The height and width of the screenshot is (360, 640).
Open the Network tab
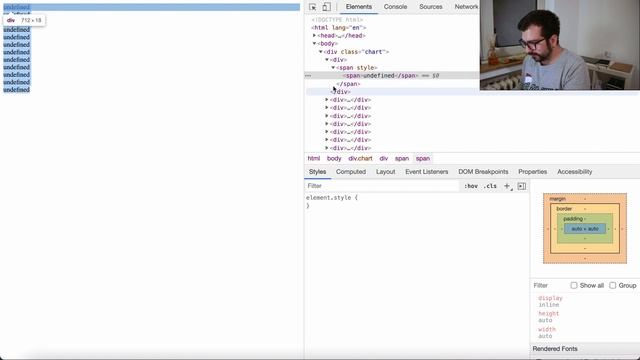point(466,7)
